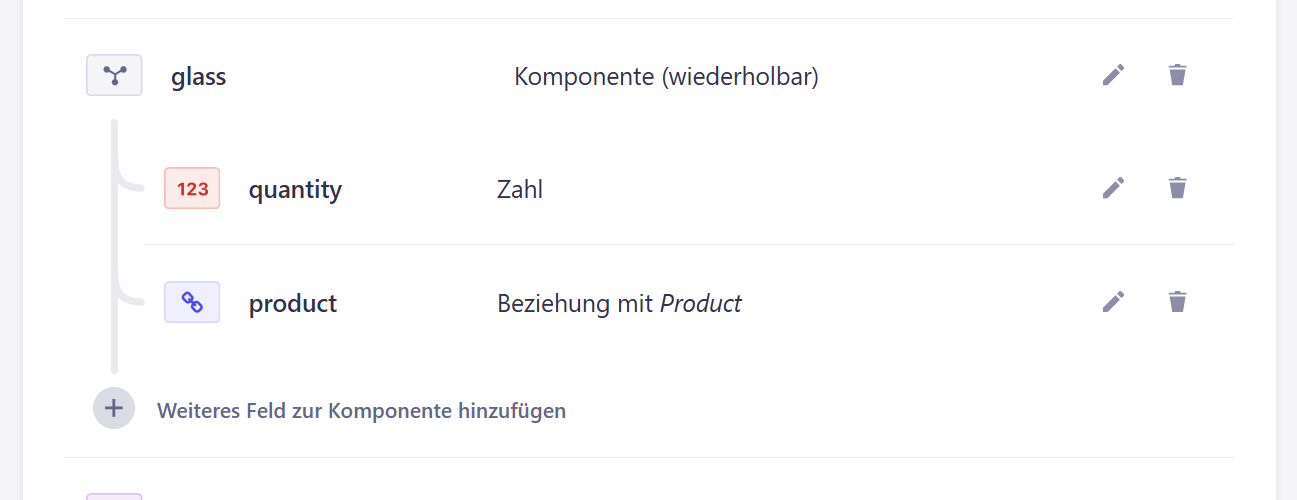Select the glass field name
Image resolution: width=1297 pixels, height=500 pixels.
point(199,76)
